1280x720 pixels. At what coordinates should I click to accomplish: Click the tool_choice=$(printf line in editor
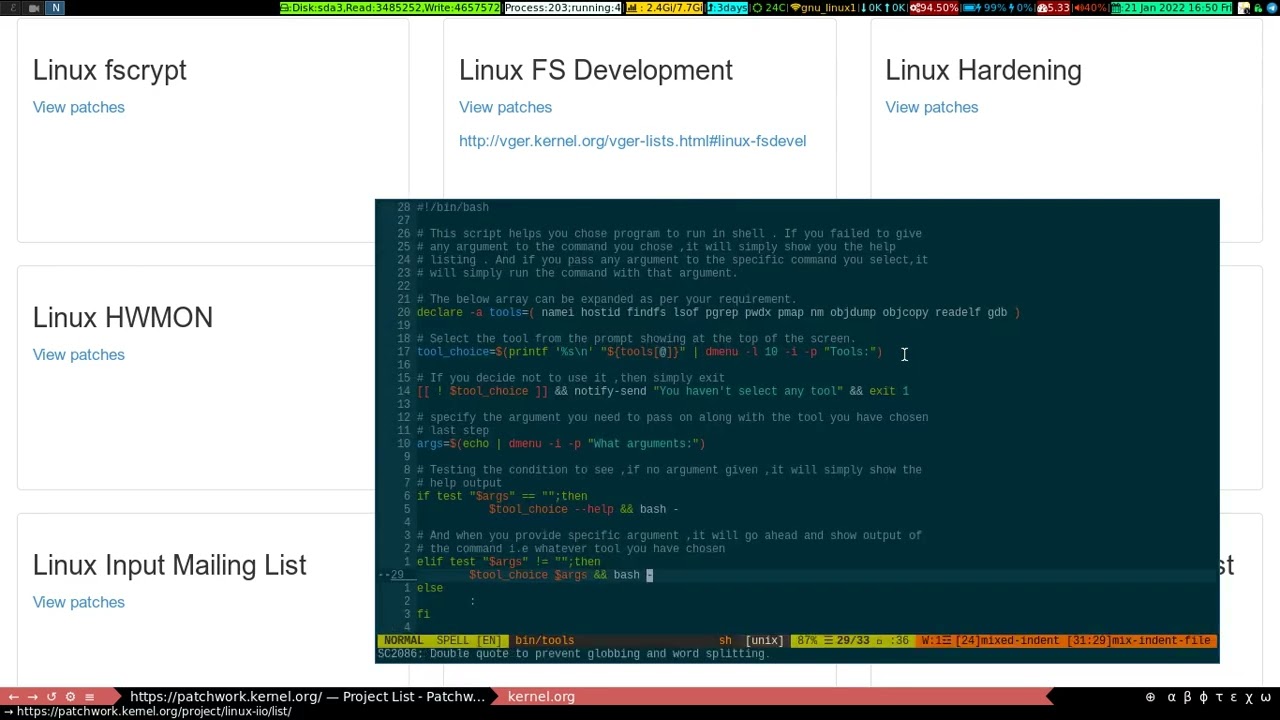point(649,352)
